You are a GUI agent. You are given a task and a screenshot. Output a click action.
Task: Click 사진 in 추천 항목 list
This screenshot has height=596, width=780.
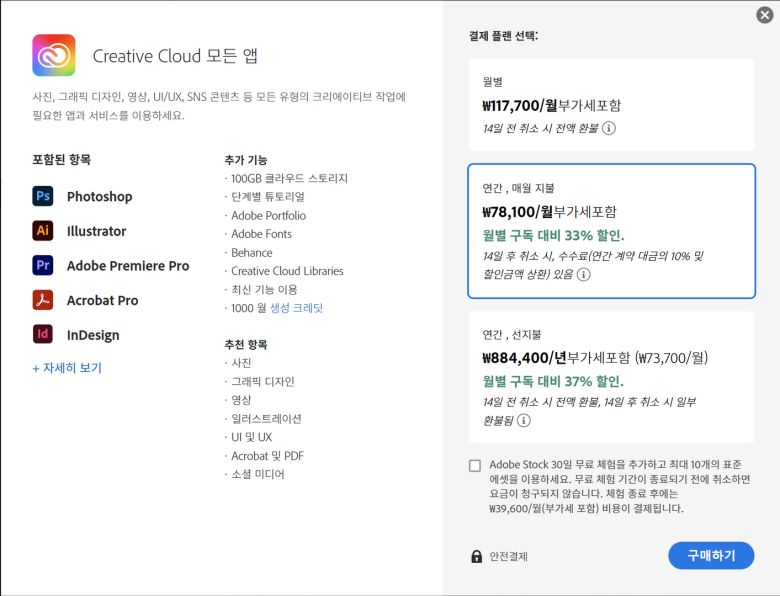(241, 363)
